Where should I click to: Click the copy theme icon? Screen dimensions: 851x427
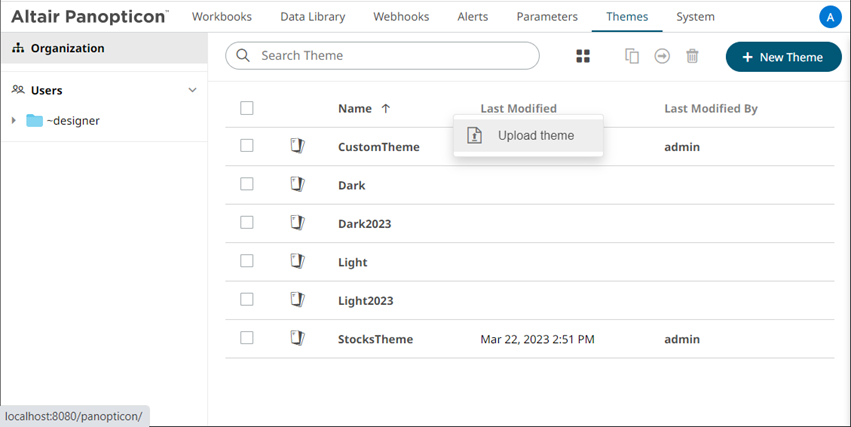632,57
